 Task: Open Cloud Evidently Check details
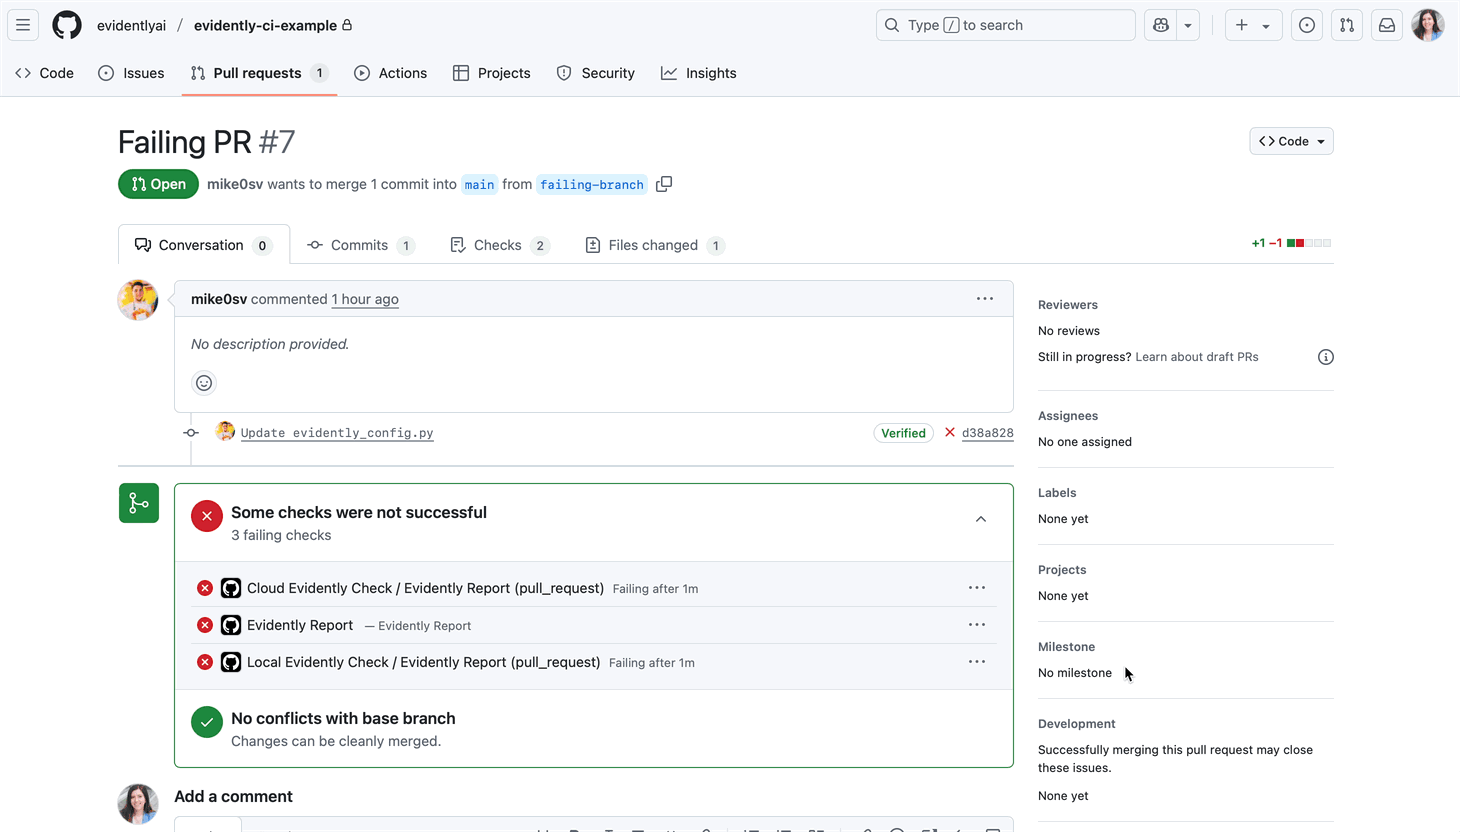tap(425, 588)
